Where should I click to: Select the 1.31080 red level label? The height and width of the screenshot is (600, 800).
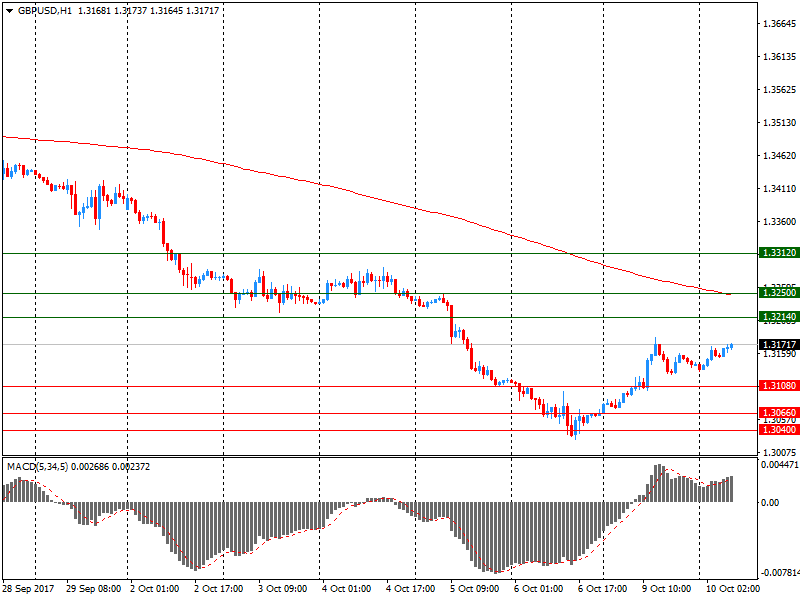pyautogui.click(x=779, y=386)
